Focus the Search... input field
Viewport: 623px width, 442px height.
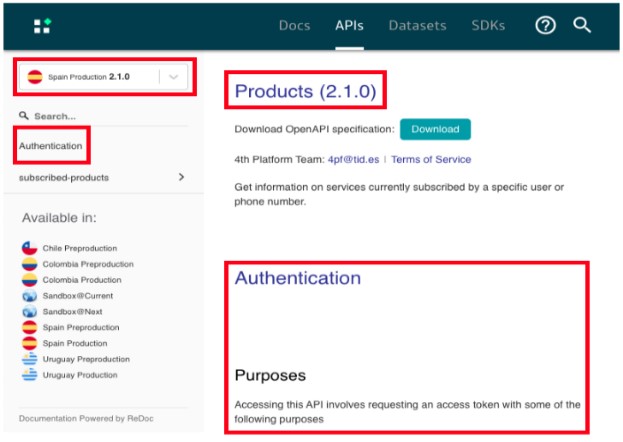[x=103, y=116]
